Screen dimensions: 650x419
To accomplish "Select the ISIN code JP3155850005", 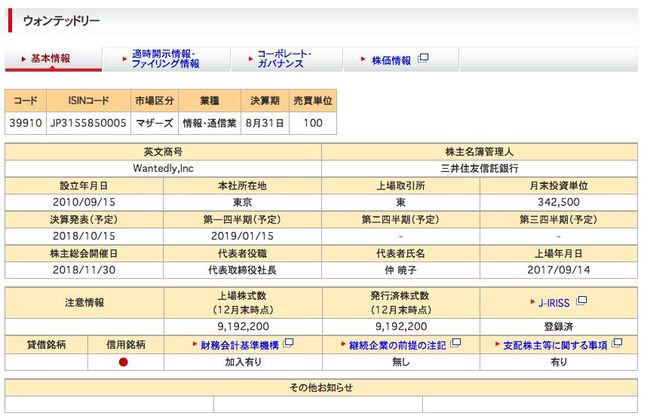I will [88, 123].
